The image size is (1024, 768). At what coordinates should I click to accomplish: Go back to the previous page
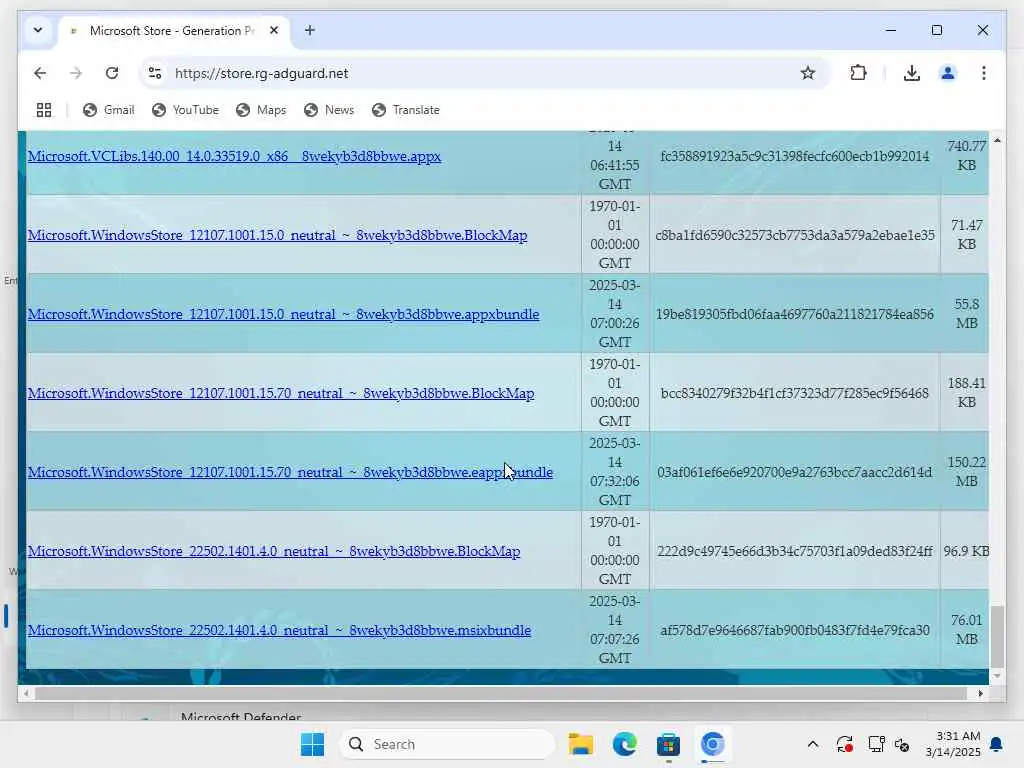40,73
